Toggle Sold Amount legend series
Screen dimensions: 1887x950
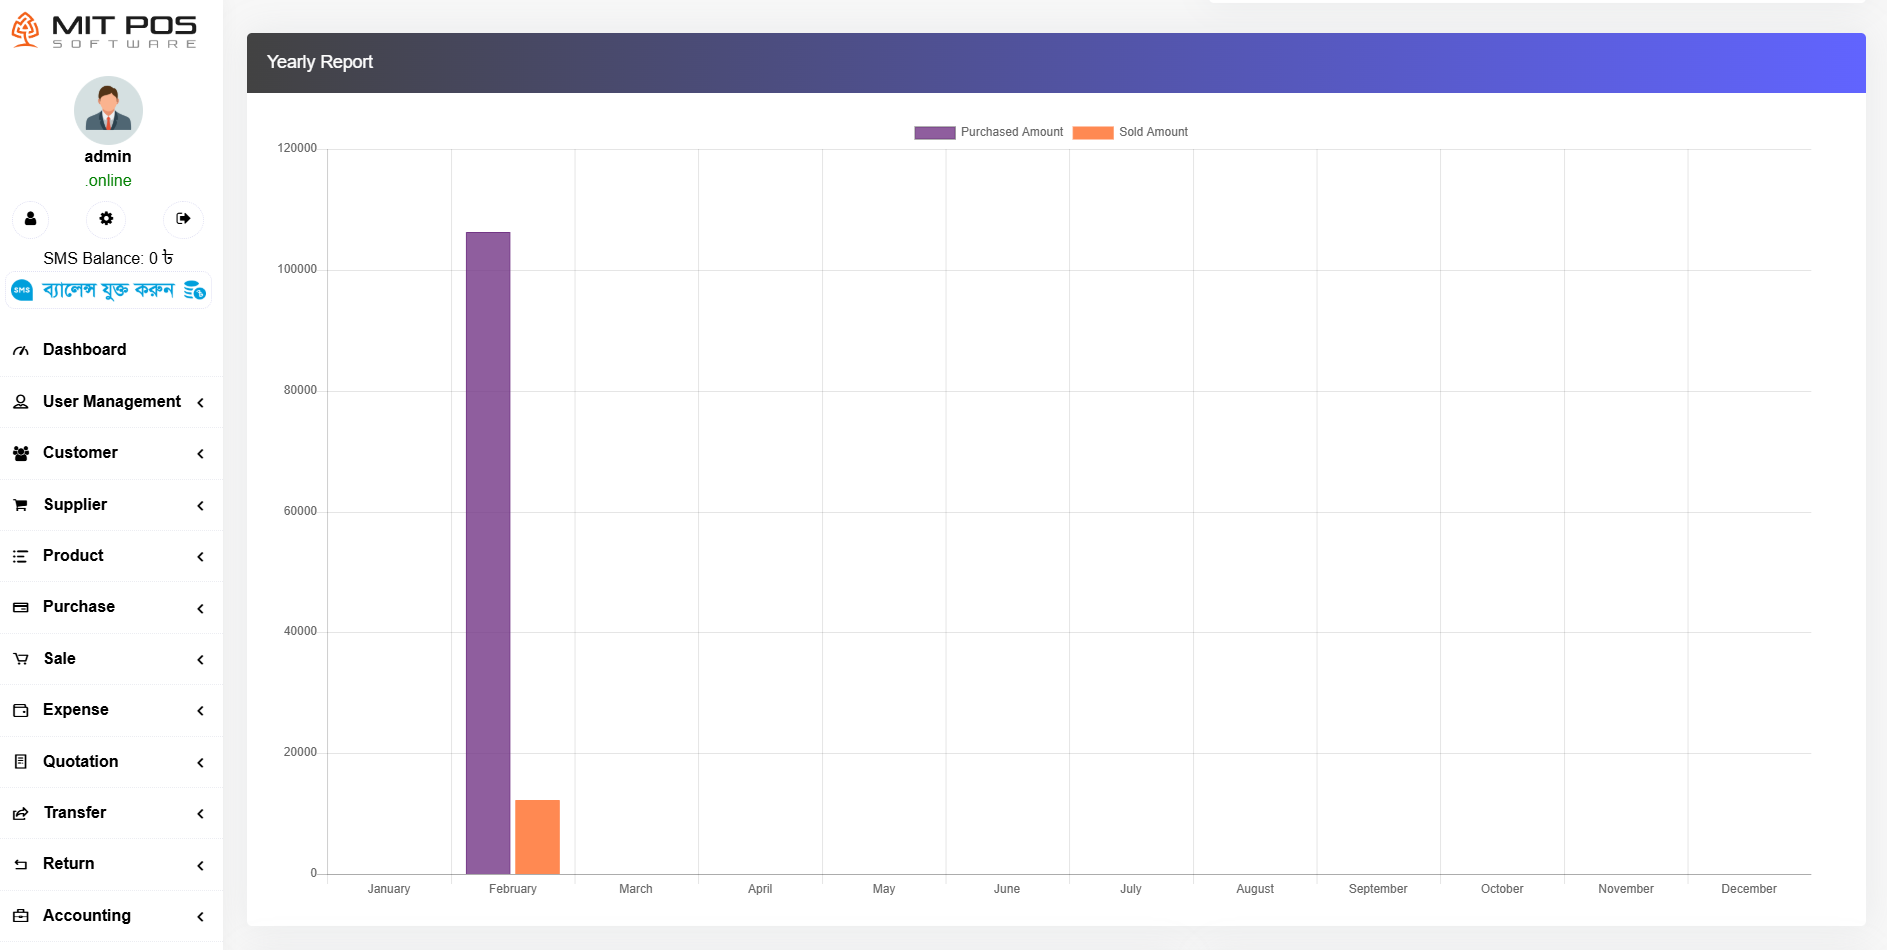tap(1131, 132)
